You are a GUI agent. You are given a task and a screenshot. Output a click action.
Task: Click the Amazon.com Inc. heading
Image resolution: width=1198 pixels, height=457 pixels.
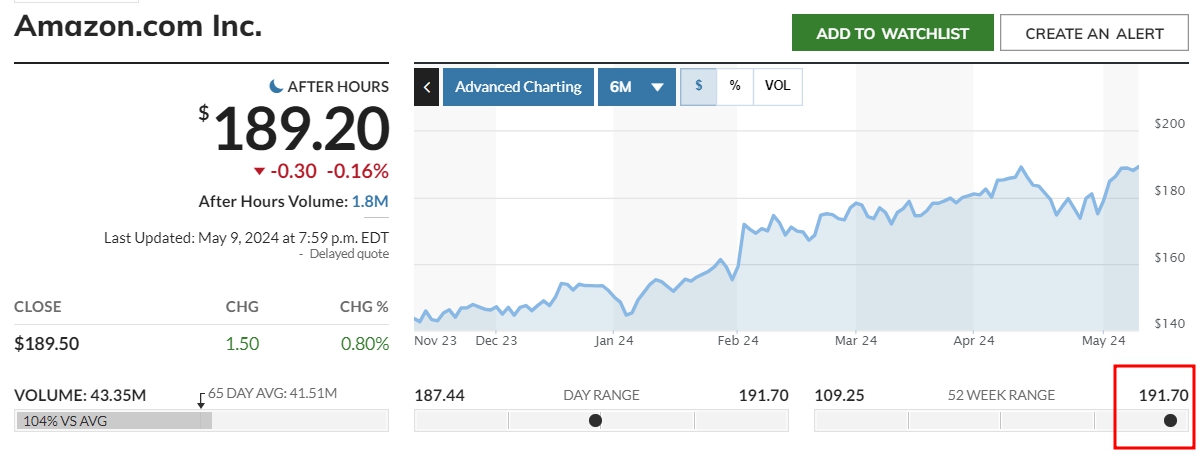[x=138, y=27]
